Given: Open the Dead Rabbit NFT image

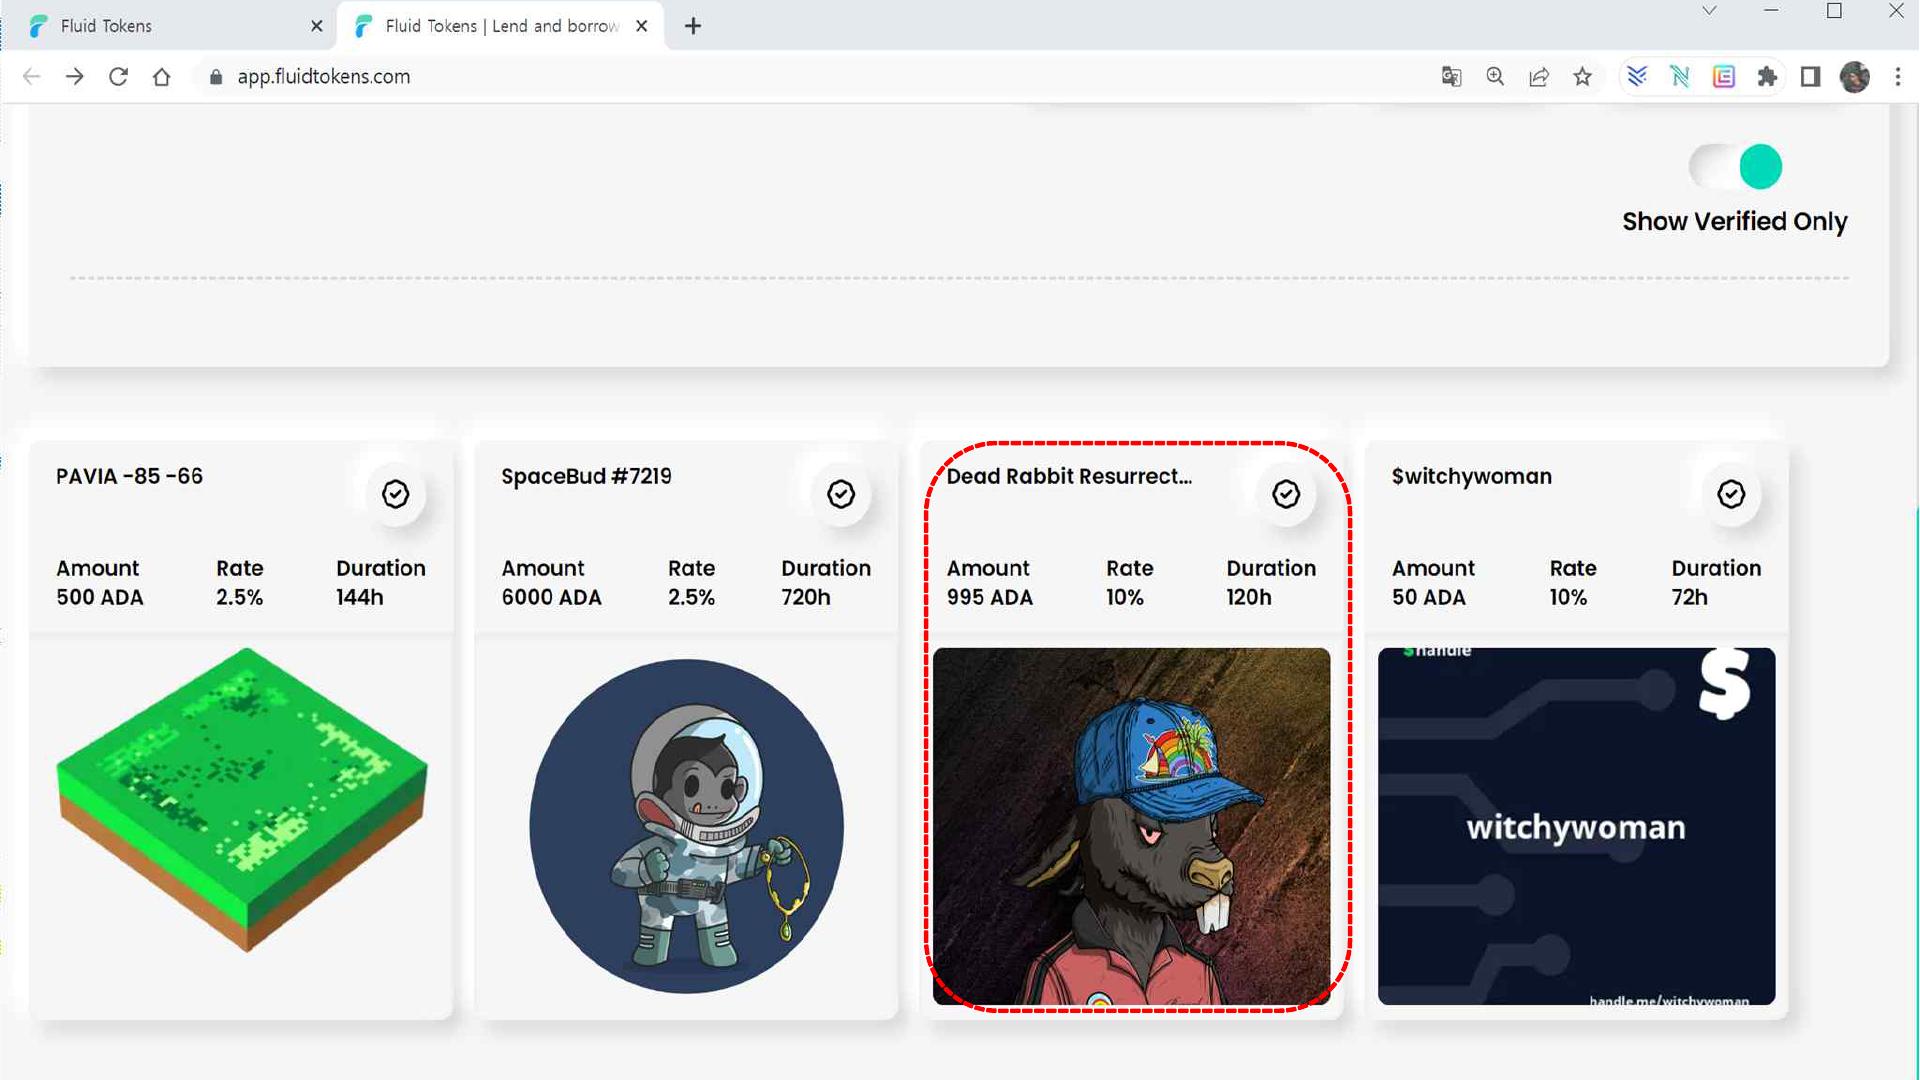Looking at the screenshot, I should [1131, 826].
